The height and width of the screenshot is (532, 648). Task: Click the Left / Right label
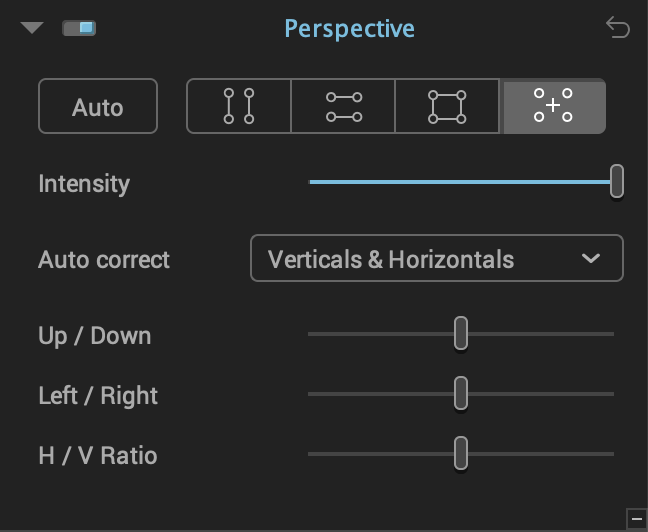point(98,396)
